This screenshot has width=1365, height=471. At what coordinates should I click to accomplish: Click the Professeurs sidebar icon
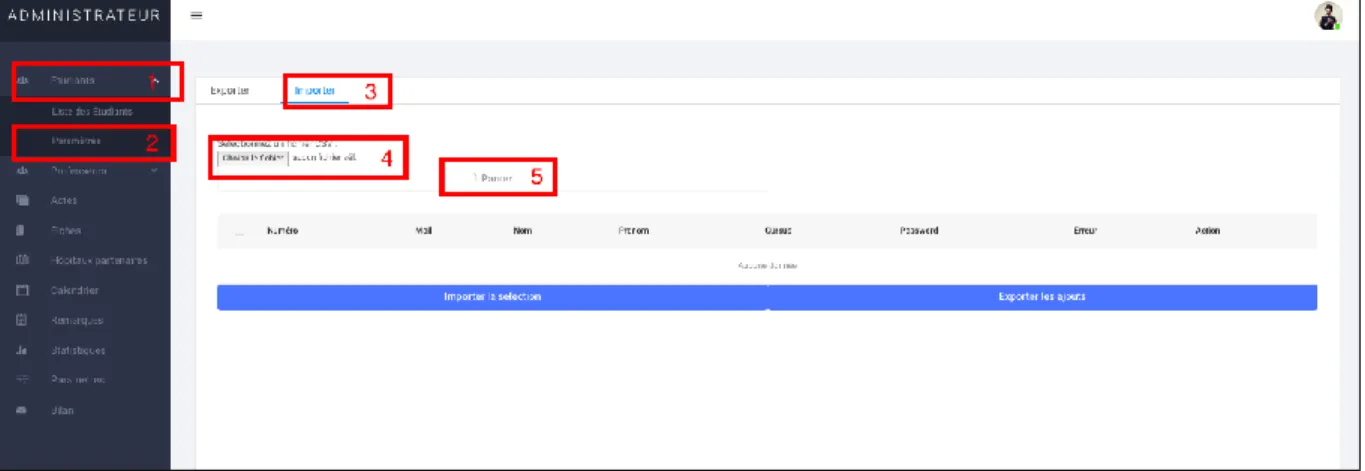click(x=23, y=171)
